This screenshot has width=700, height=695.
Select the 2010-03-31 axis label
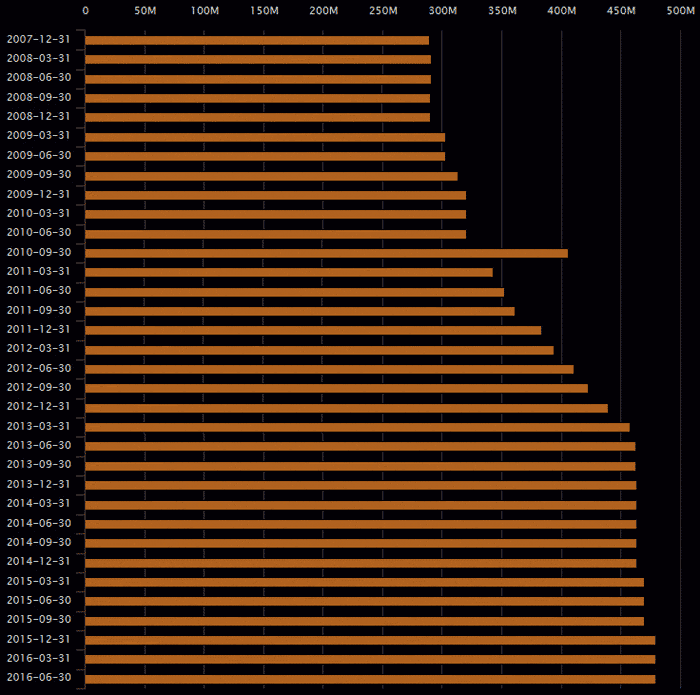coord(39,214)
